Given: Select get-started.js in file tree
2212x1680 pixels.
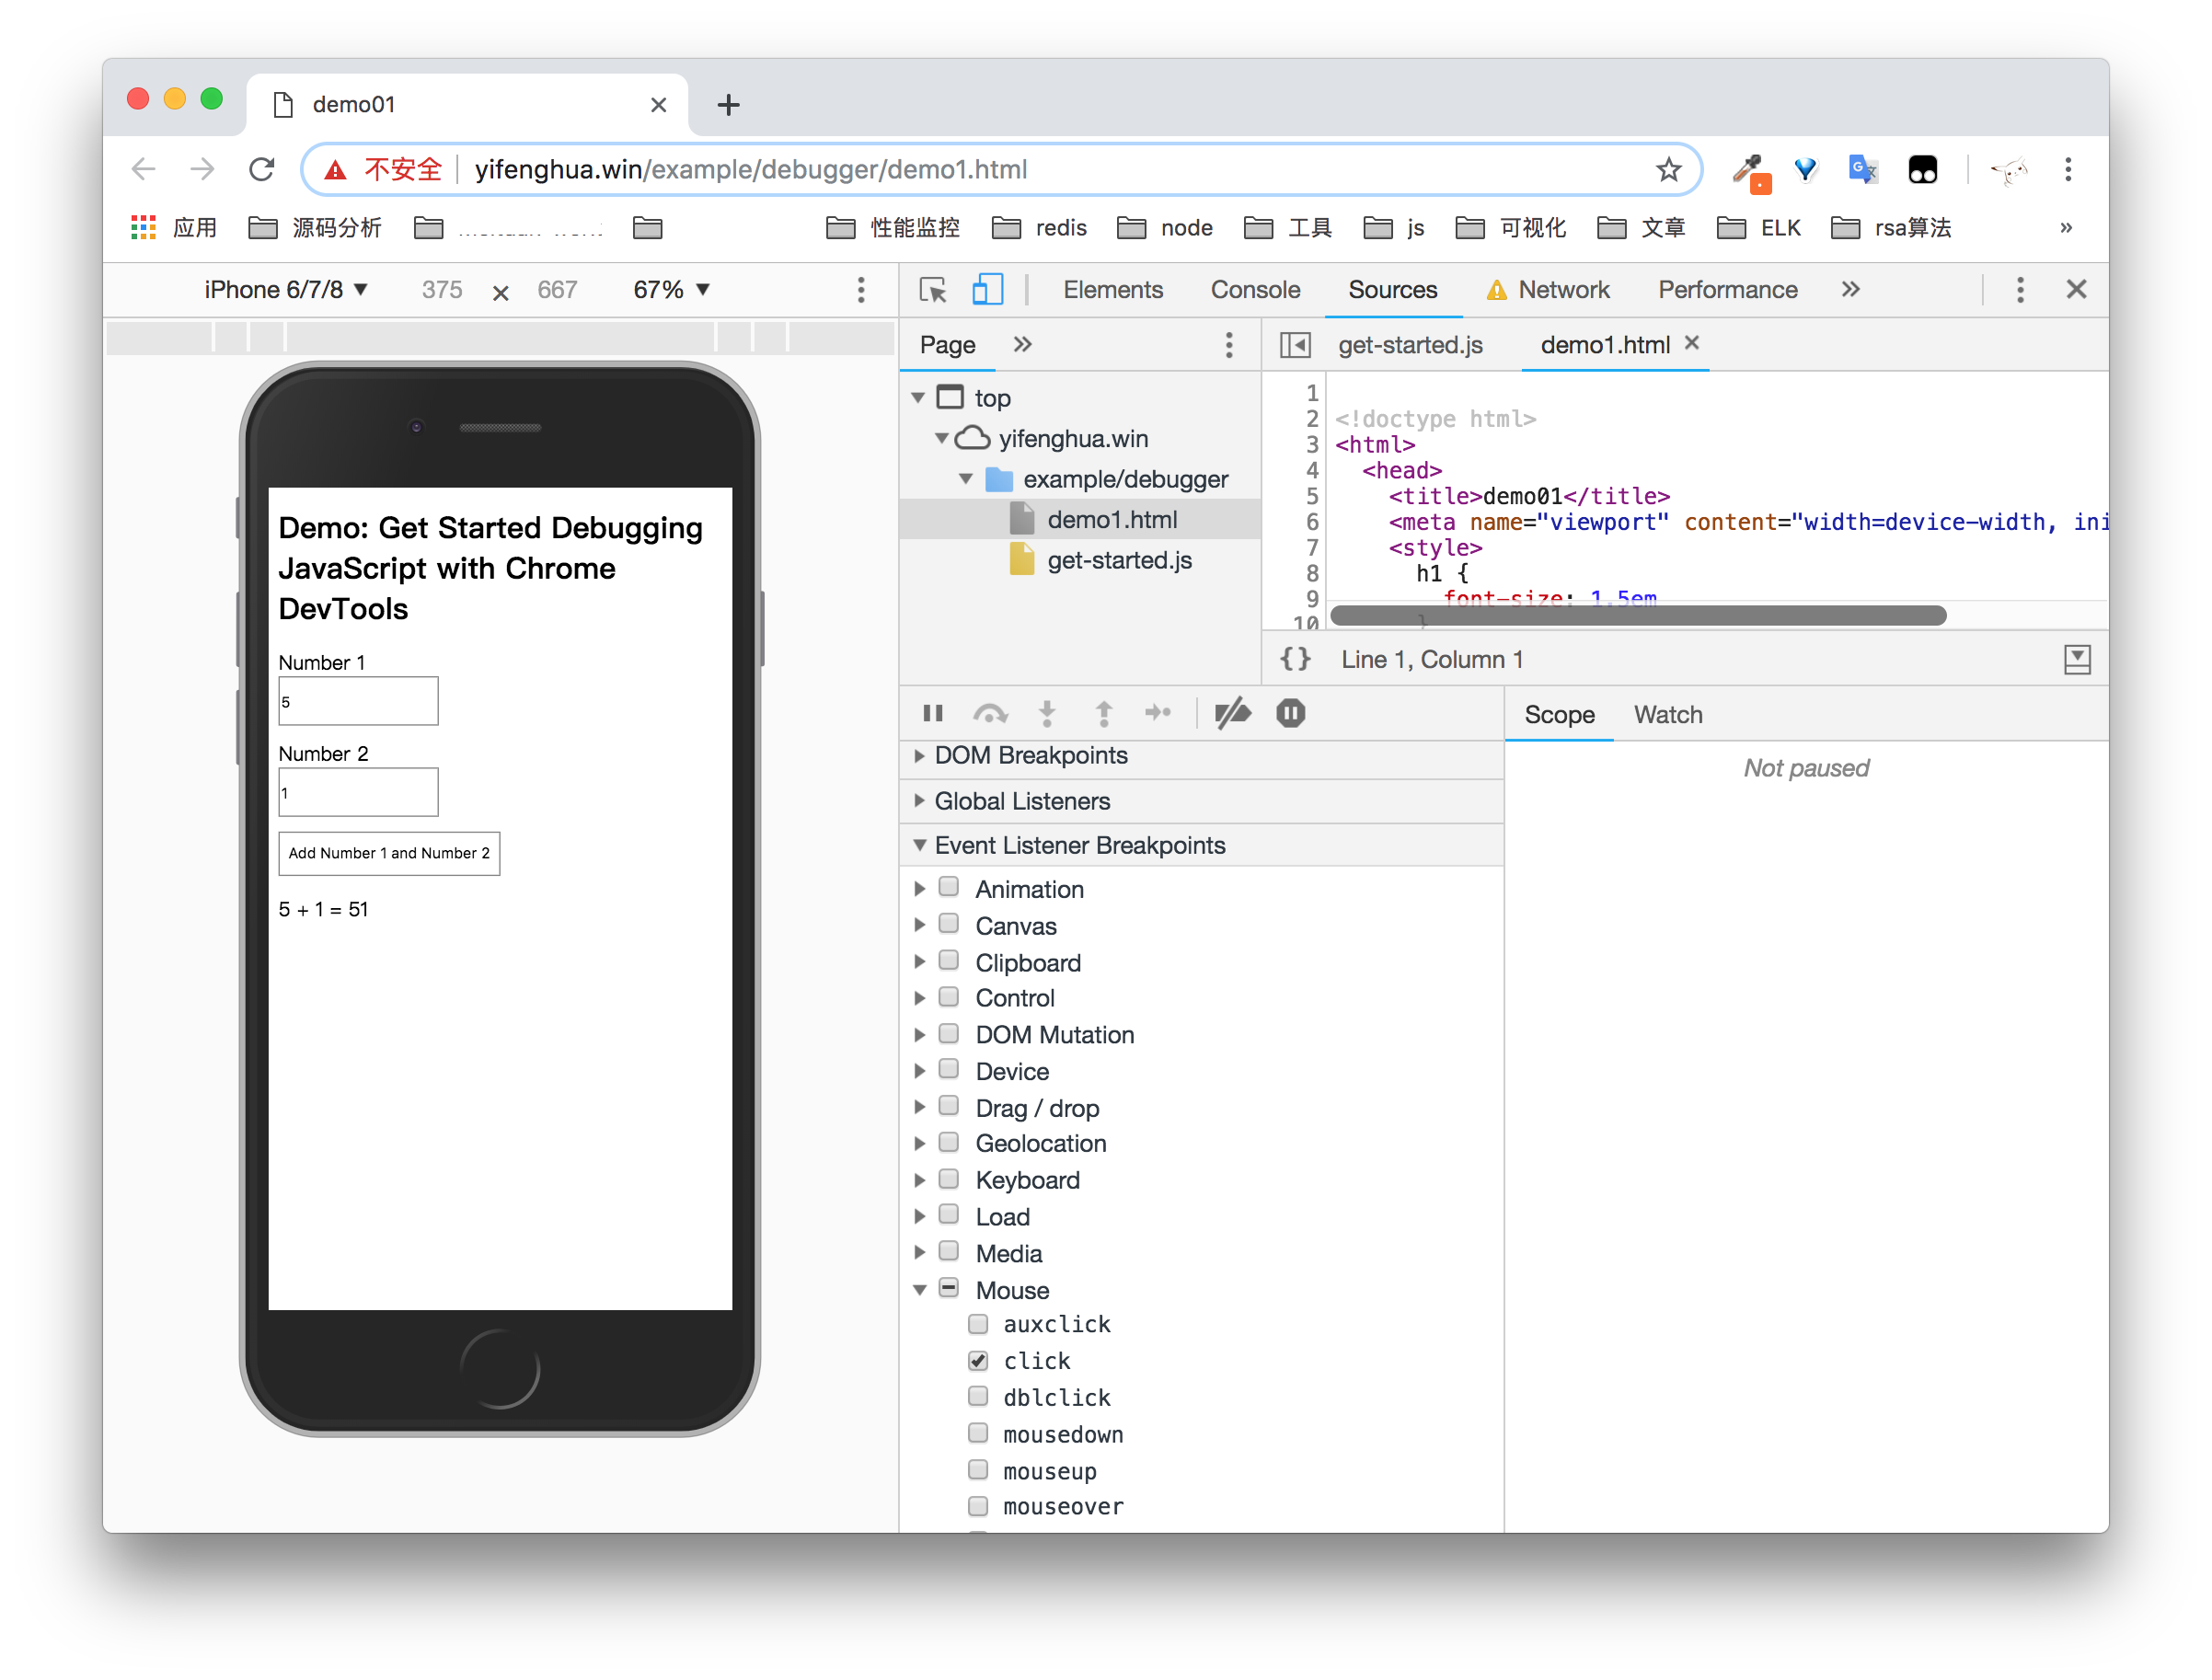Looking at the screenshot, I should tap(1119, 560).
